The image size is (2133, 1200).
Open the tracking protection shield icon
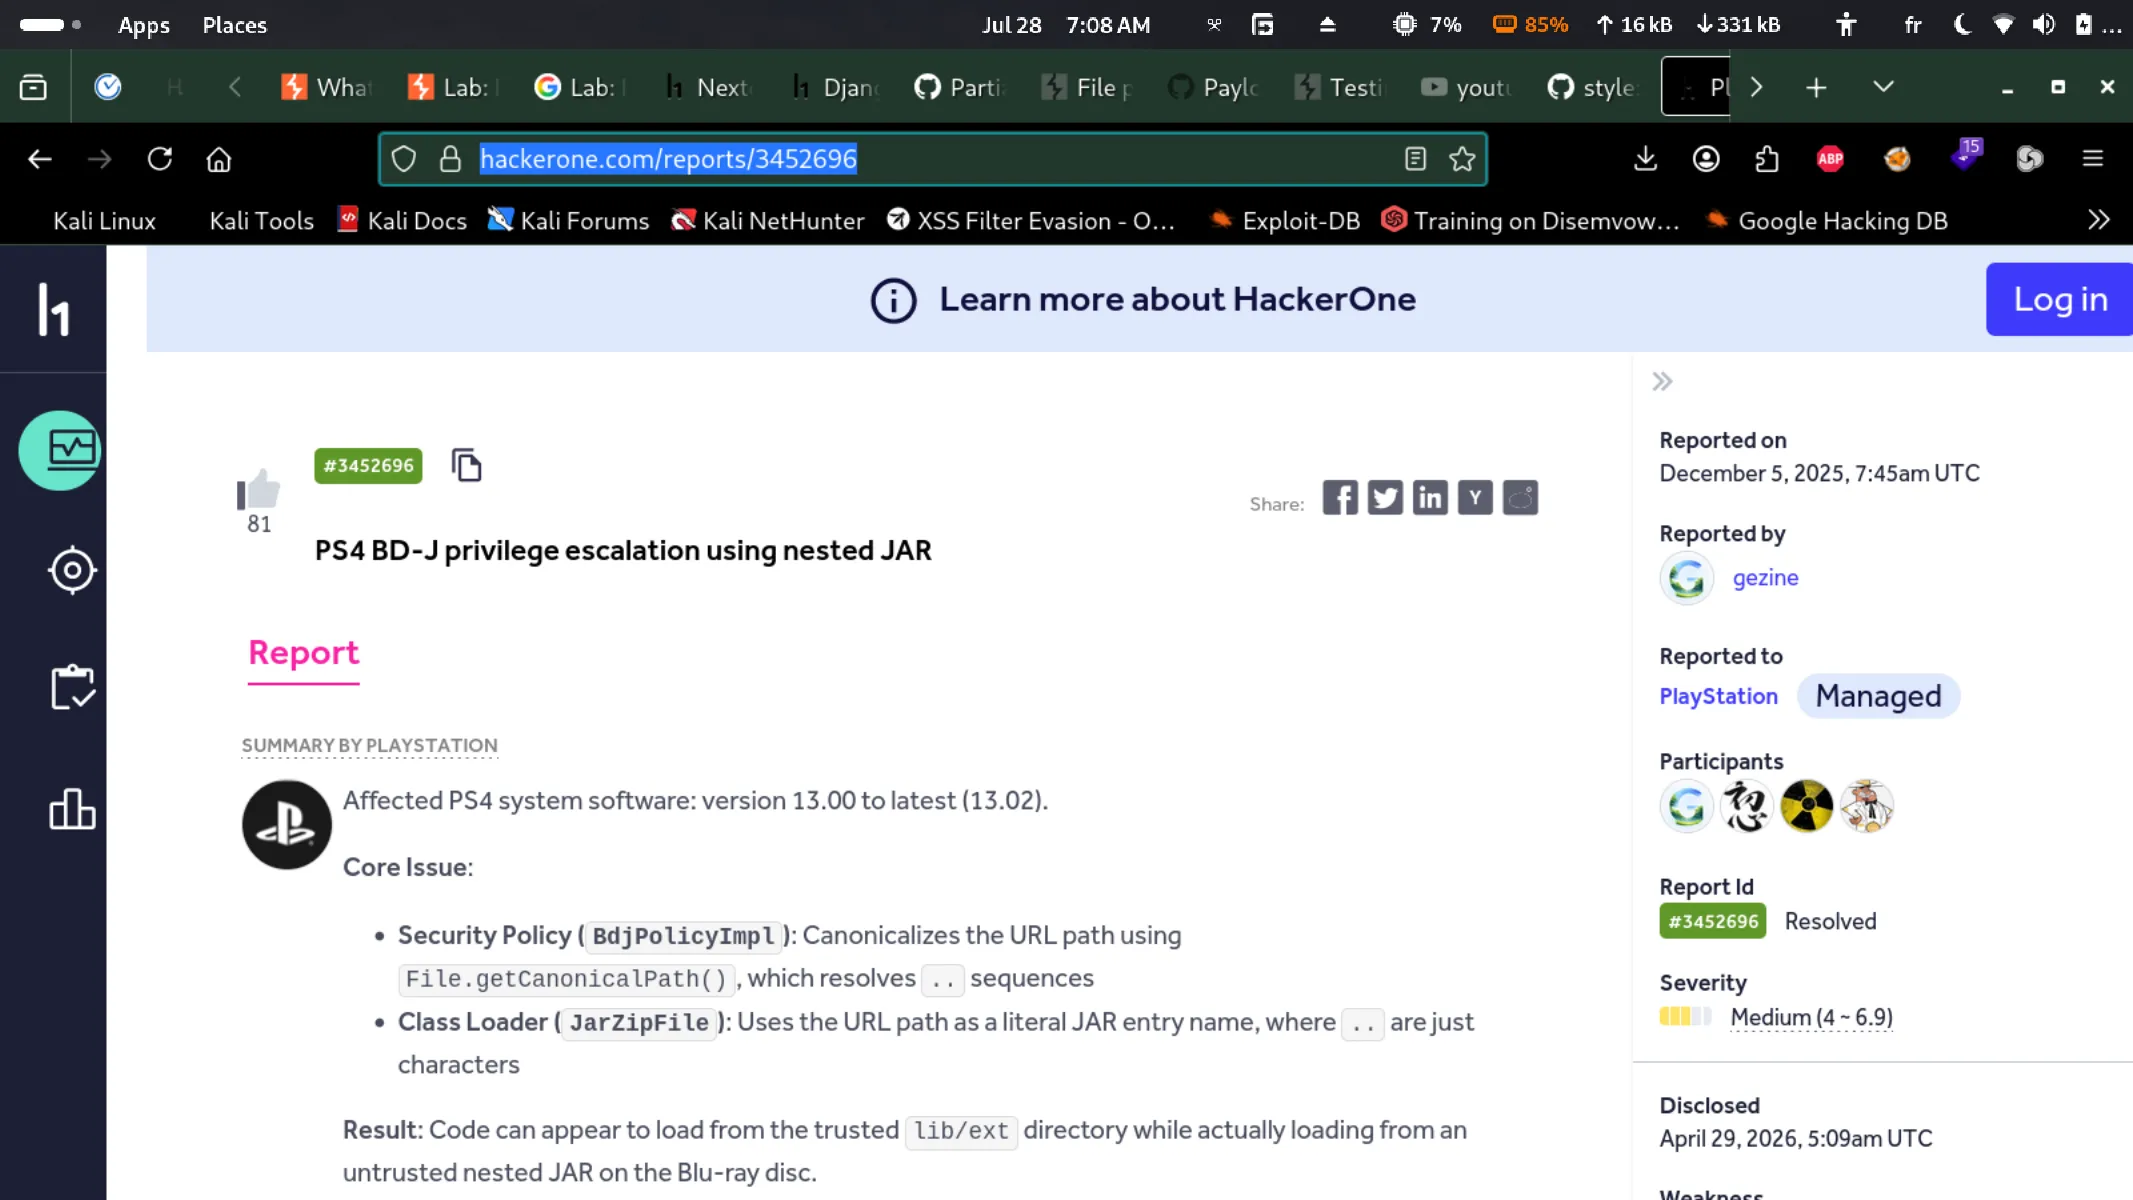(404, 159)
